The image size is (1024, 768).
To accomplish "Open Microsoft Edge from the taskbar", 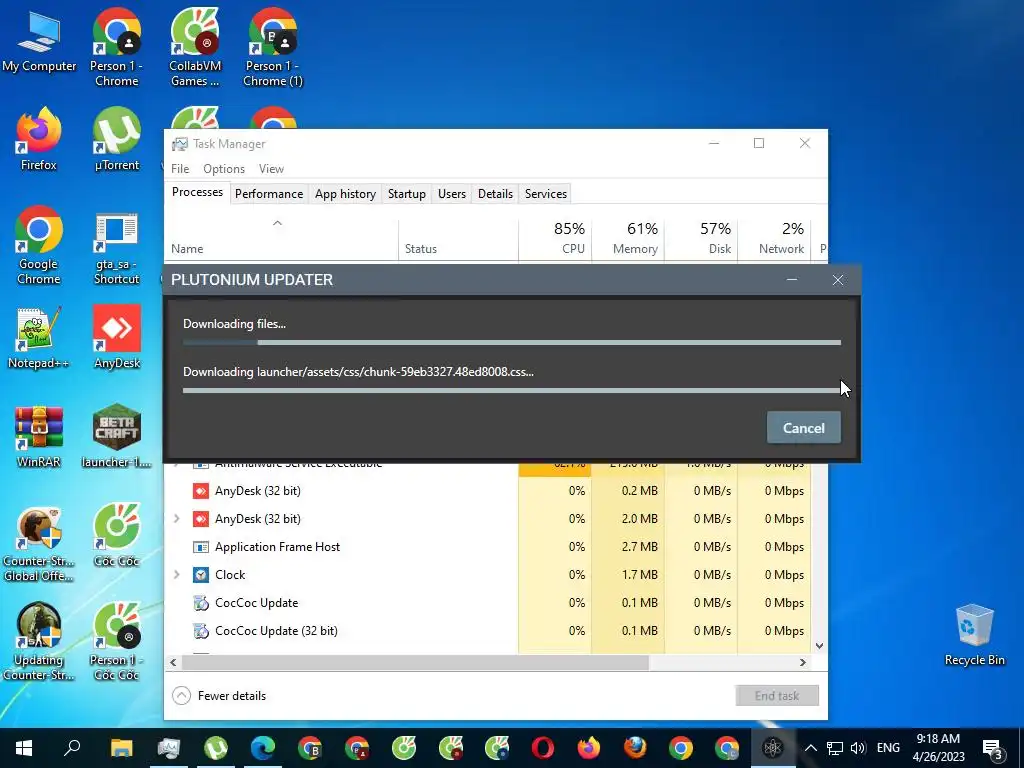I will pyautogui.click(x=263, y=748).
